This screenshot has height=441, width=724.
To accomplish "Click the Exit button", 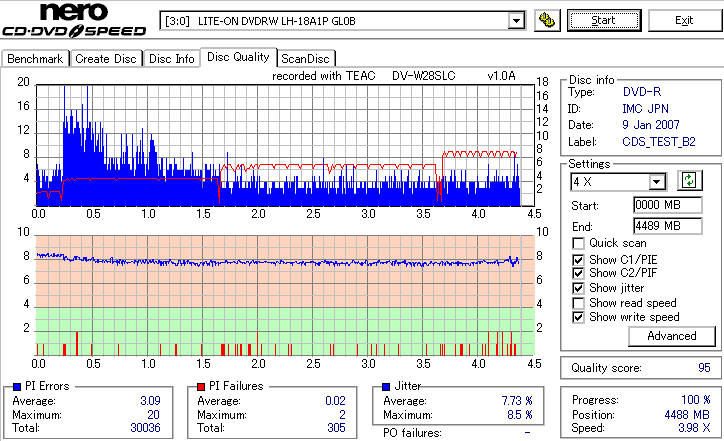I will [684, 21].
